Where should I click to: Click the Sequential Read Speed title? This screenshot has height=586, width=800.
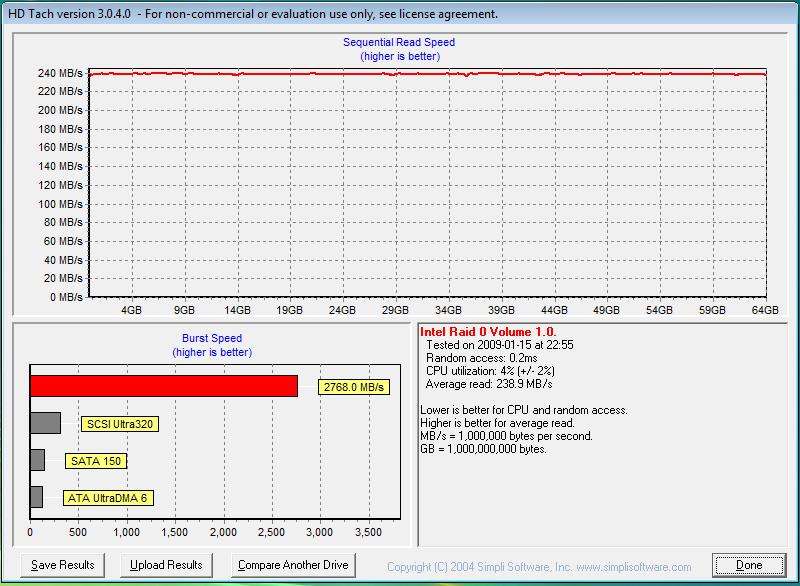(399, 42)
